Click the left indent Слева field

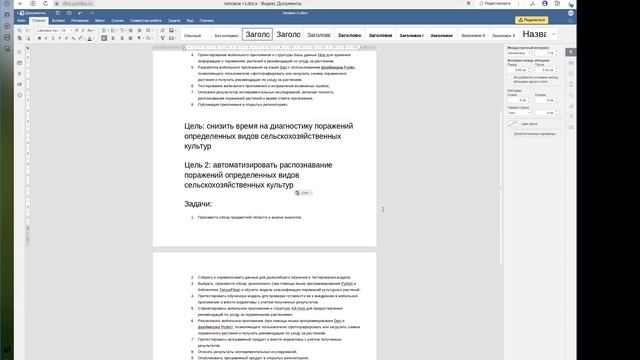(519, 100)
